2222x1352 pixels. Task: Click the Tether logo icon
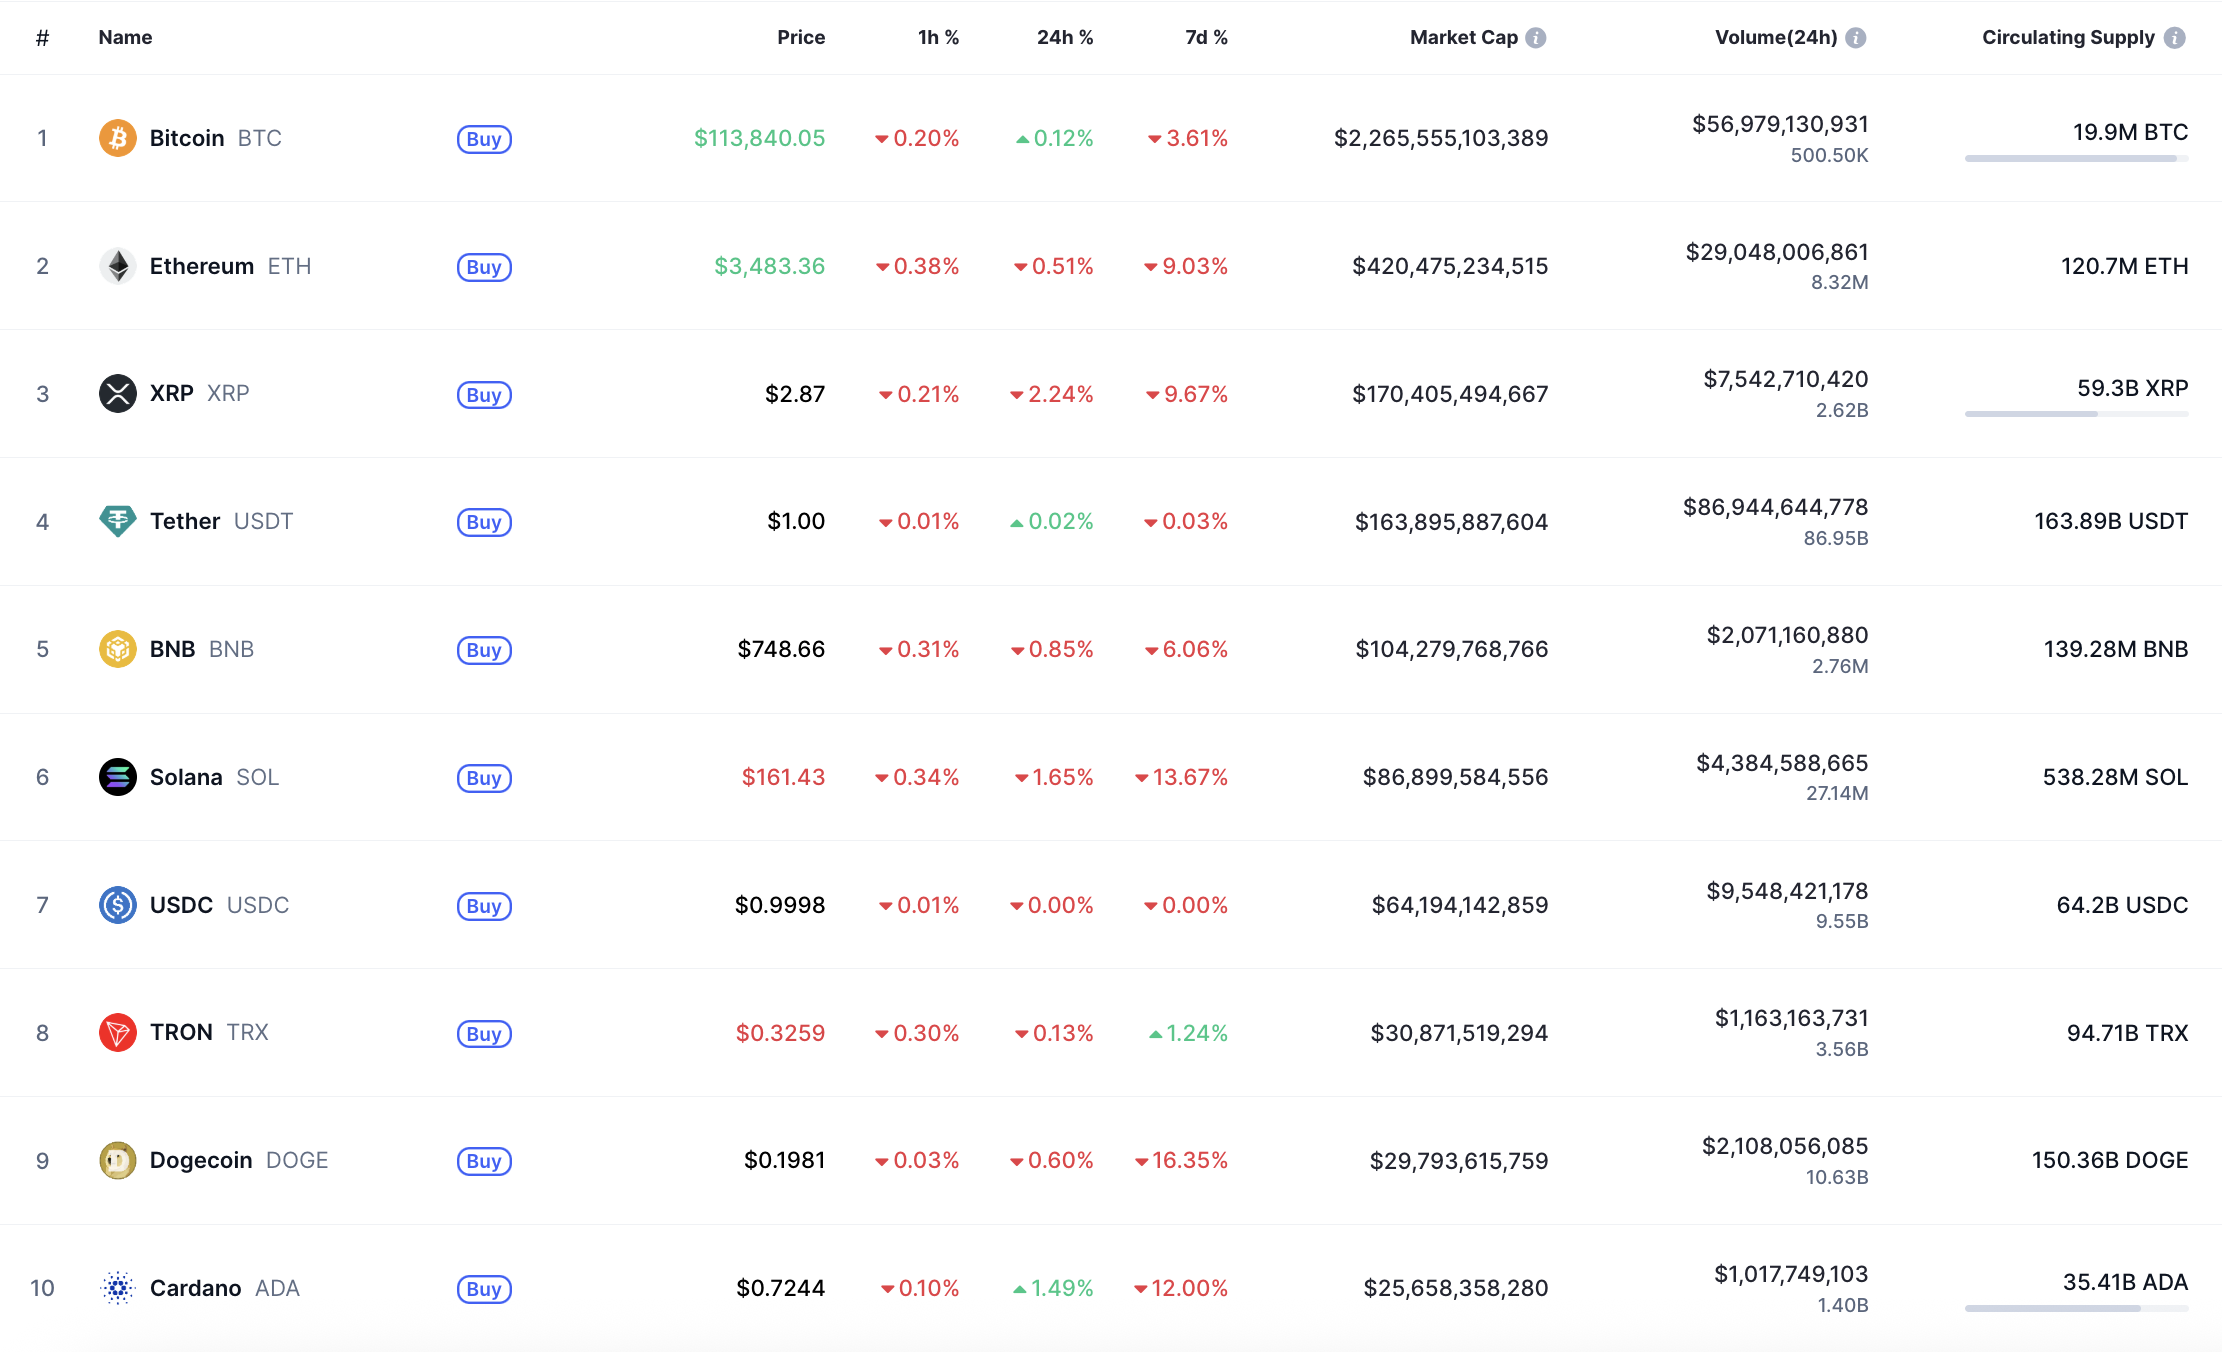point(117,521)
